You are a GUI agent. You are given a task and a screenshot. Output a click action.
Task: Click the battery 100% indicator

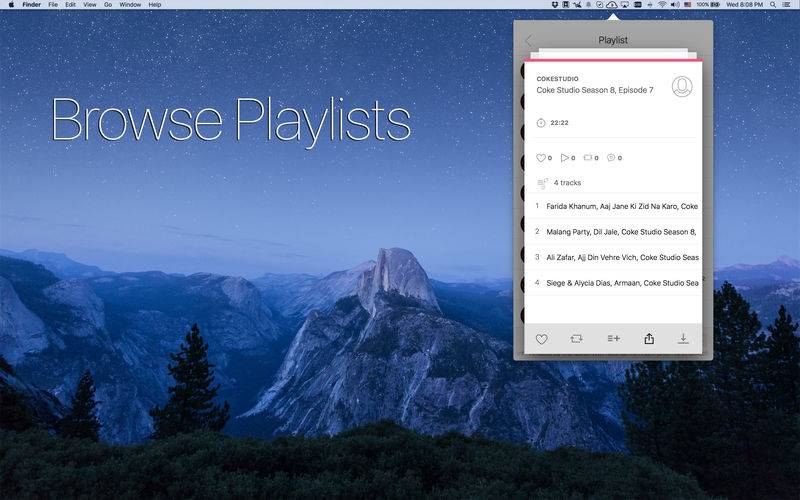click(708, 5)
